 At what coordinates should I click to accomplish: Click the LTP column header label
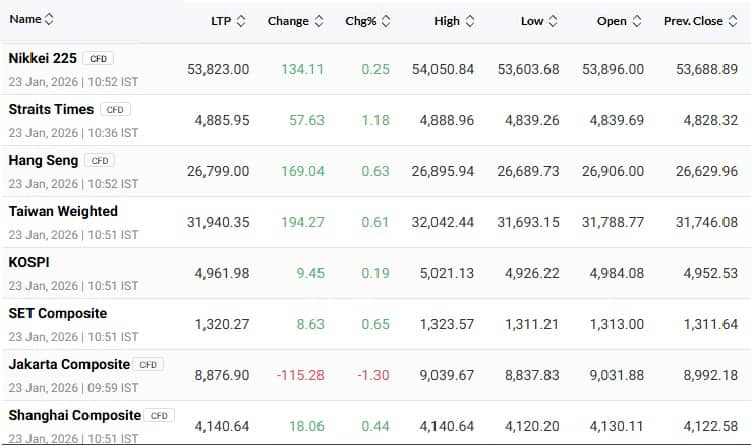point(221,21)
